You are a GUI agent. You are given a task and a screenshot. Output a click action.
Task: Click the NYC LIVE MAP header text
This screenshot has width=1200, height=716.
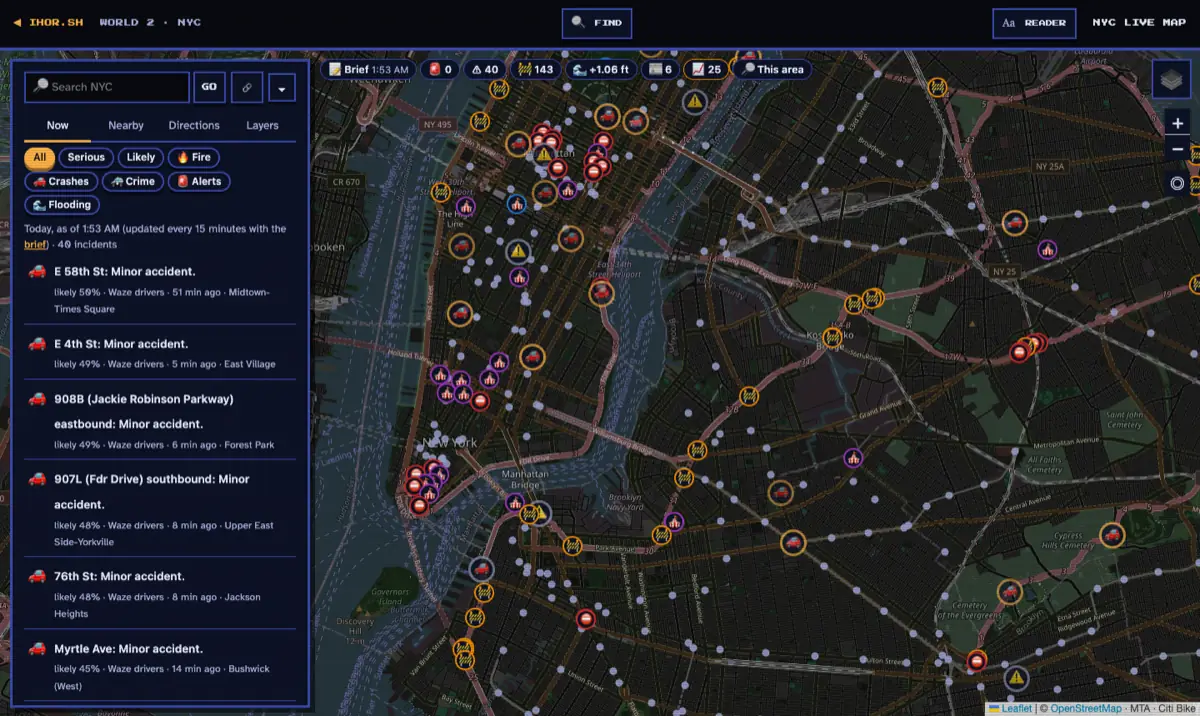pyautogui.click(x=1139, y=22)
